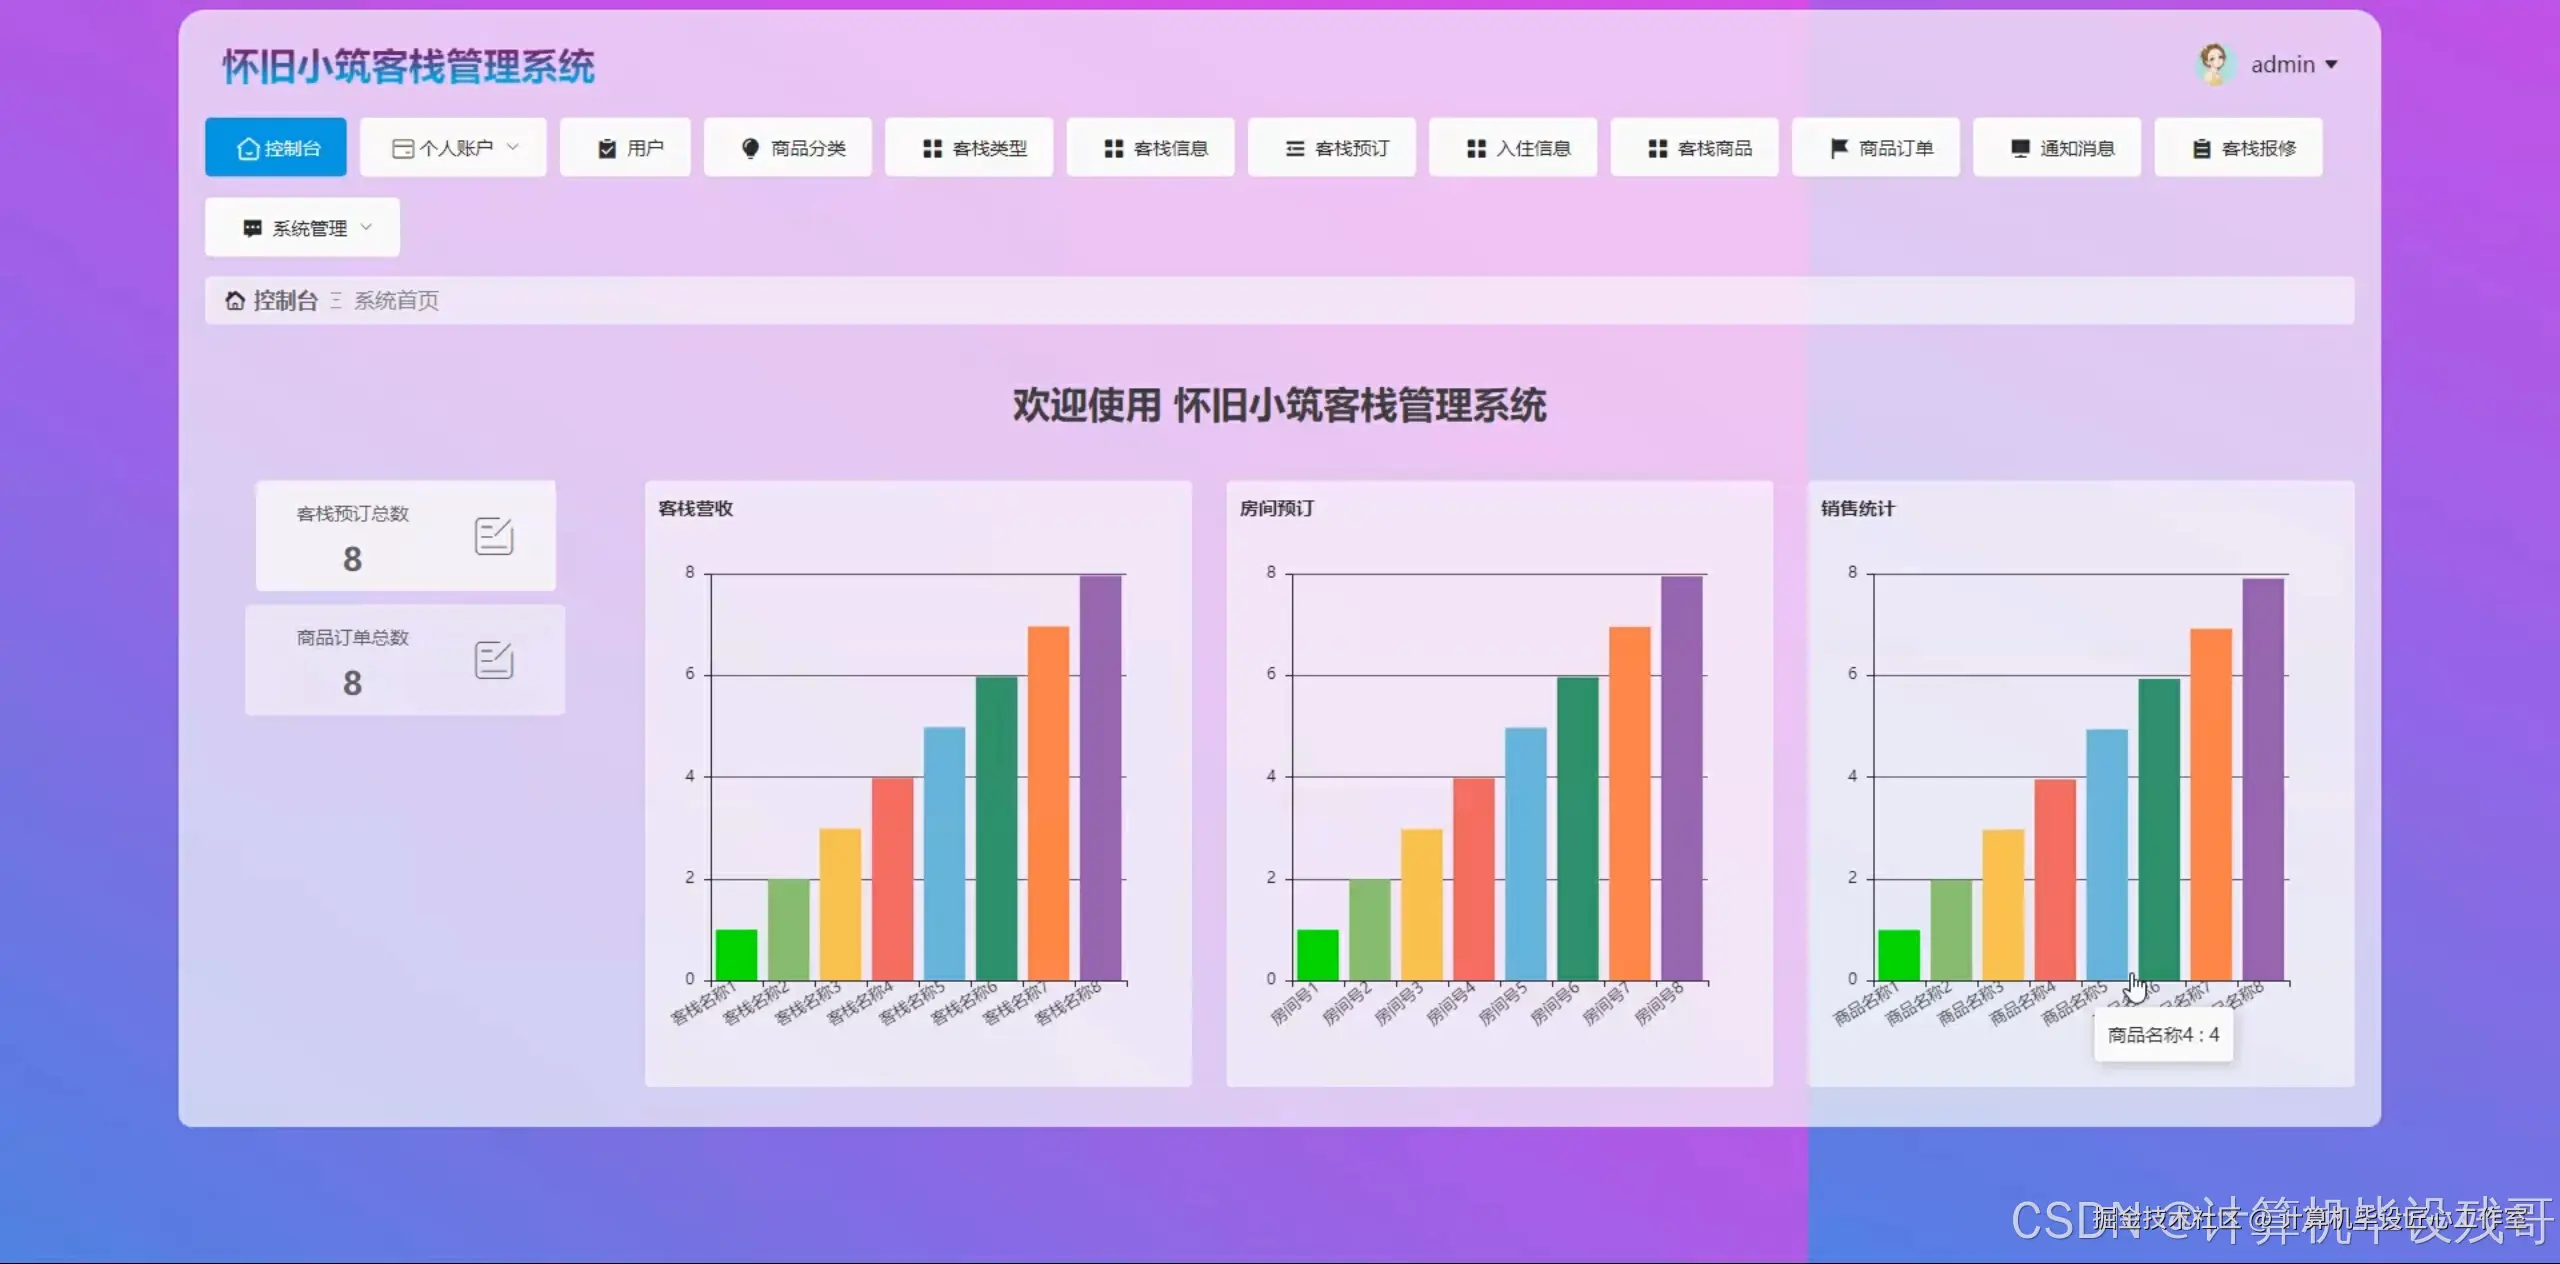
Task: Click the monitor icon on 通知消息
Action: [x=2016, y=147]
